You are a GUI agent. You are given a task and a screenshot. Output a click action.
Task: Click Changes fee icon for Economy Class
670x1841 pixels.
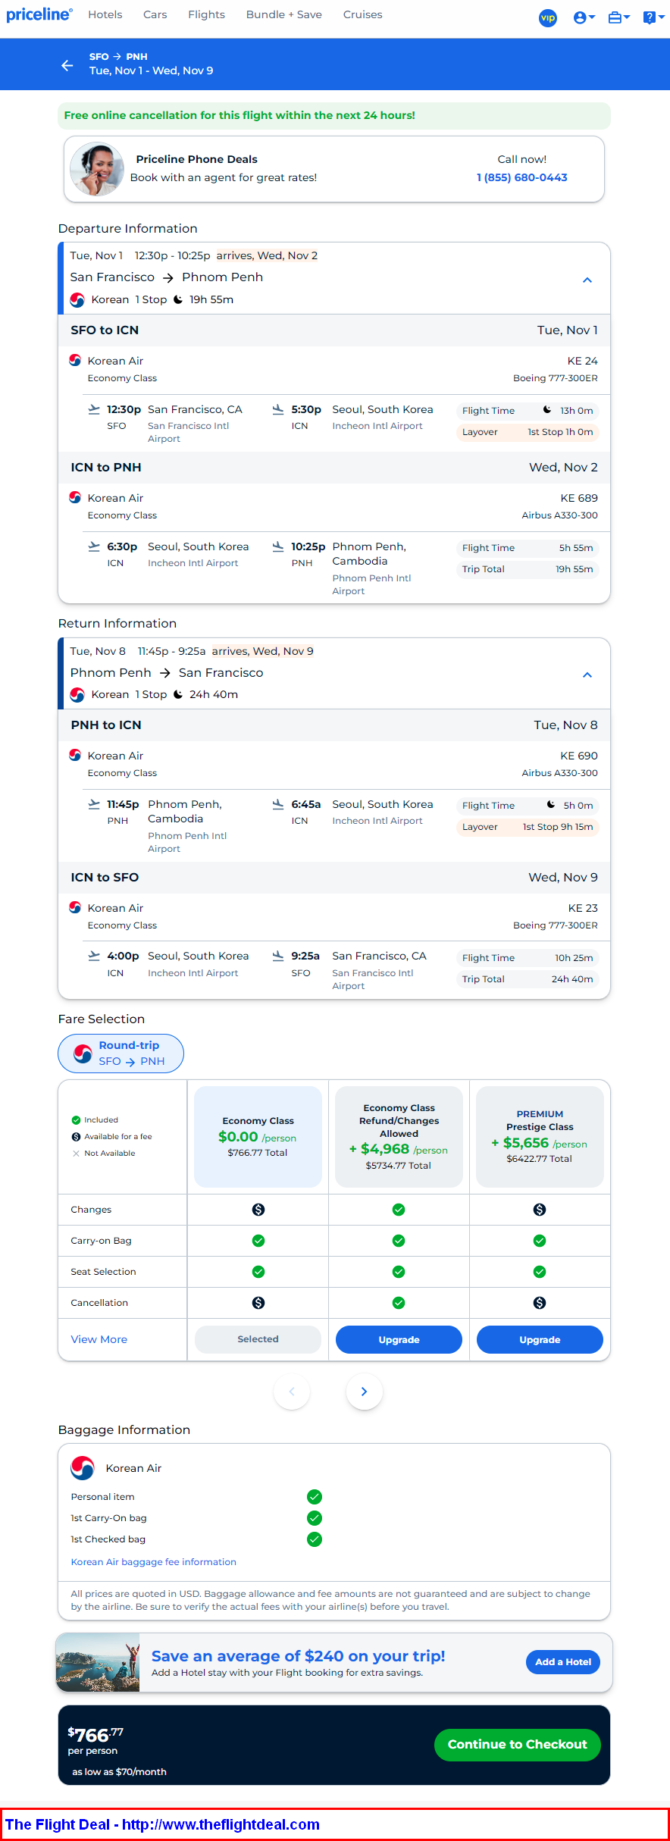(258, 1210)
